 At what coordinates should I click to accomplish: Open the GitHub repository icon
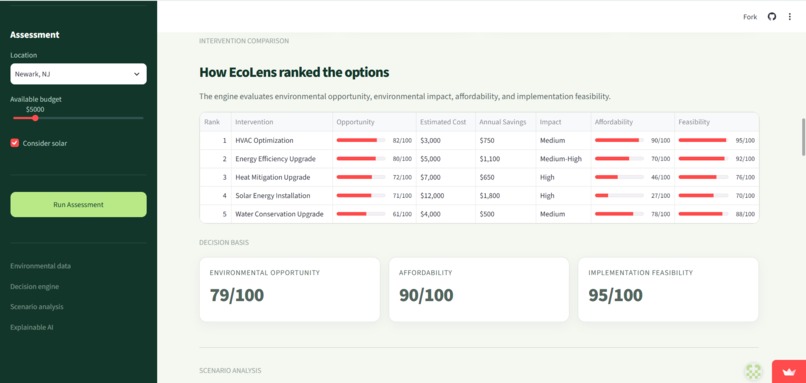pos(772,17)
